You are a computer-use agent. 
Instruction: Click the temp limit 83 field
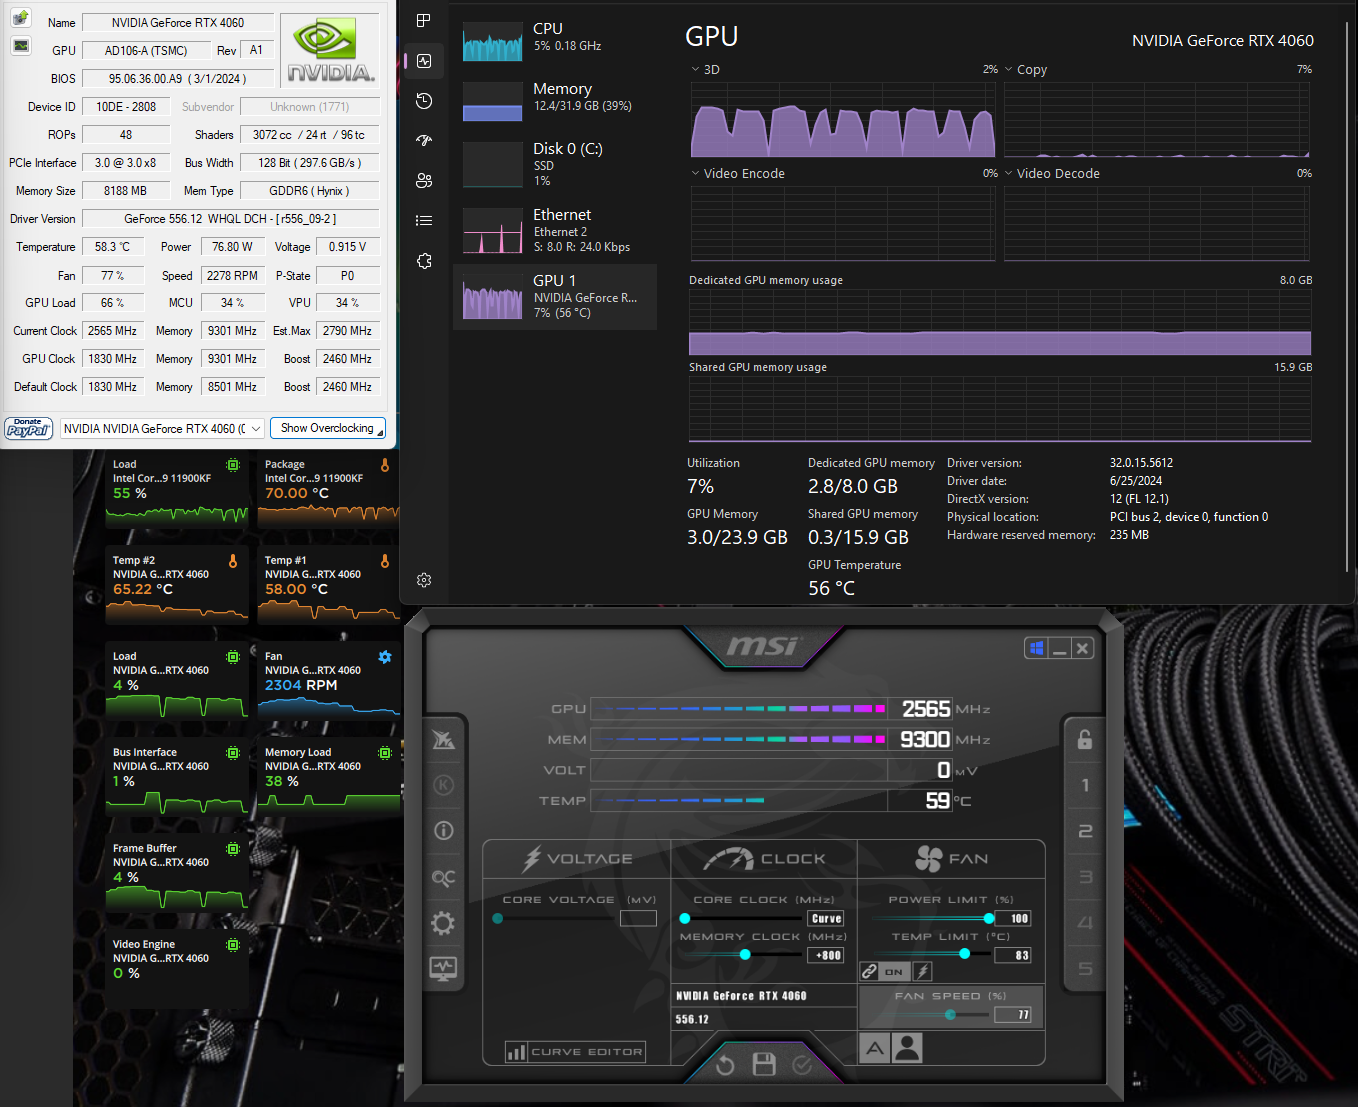click(1013, 955)
